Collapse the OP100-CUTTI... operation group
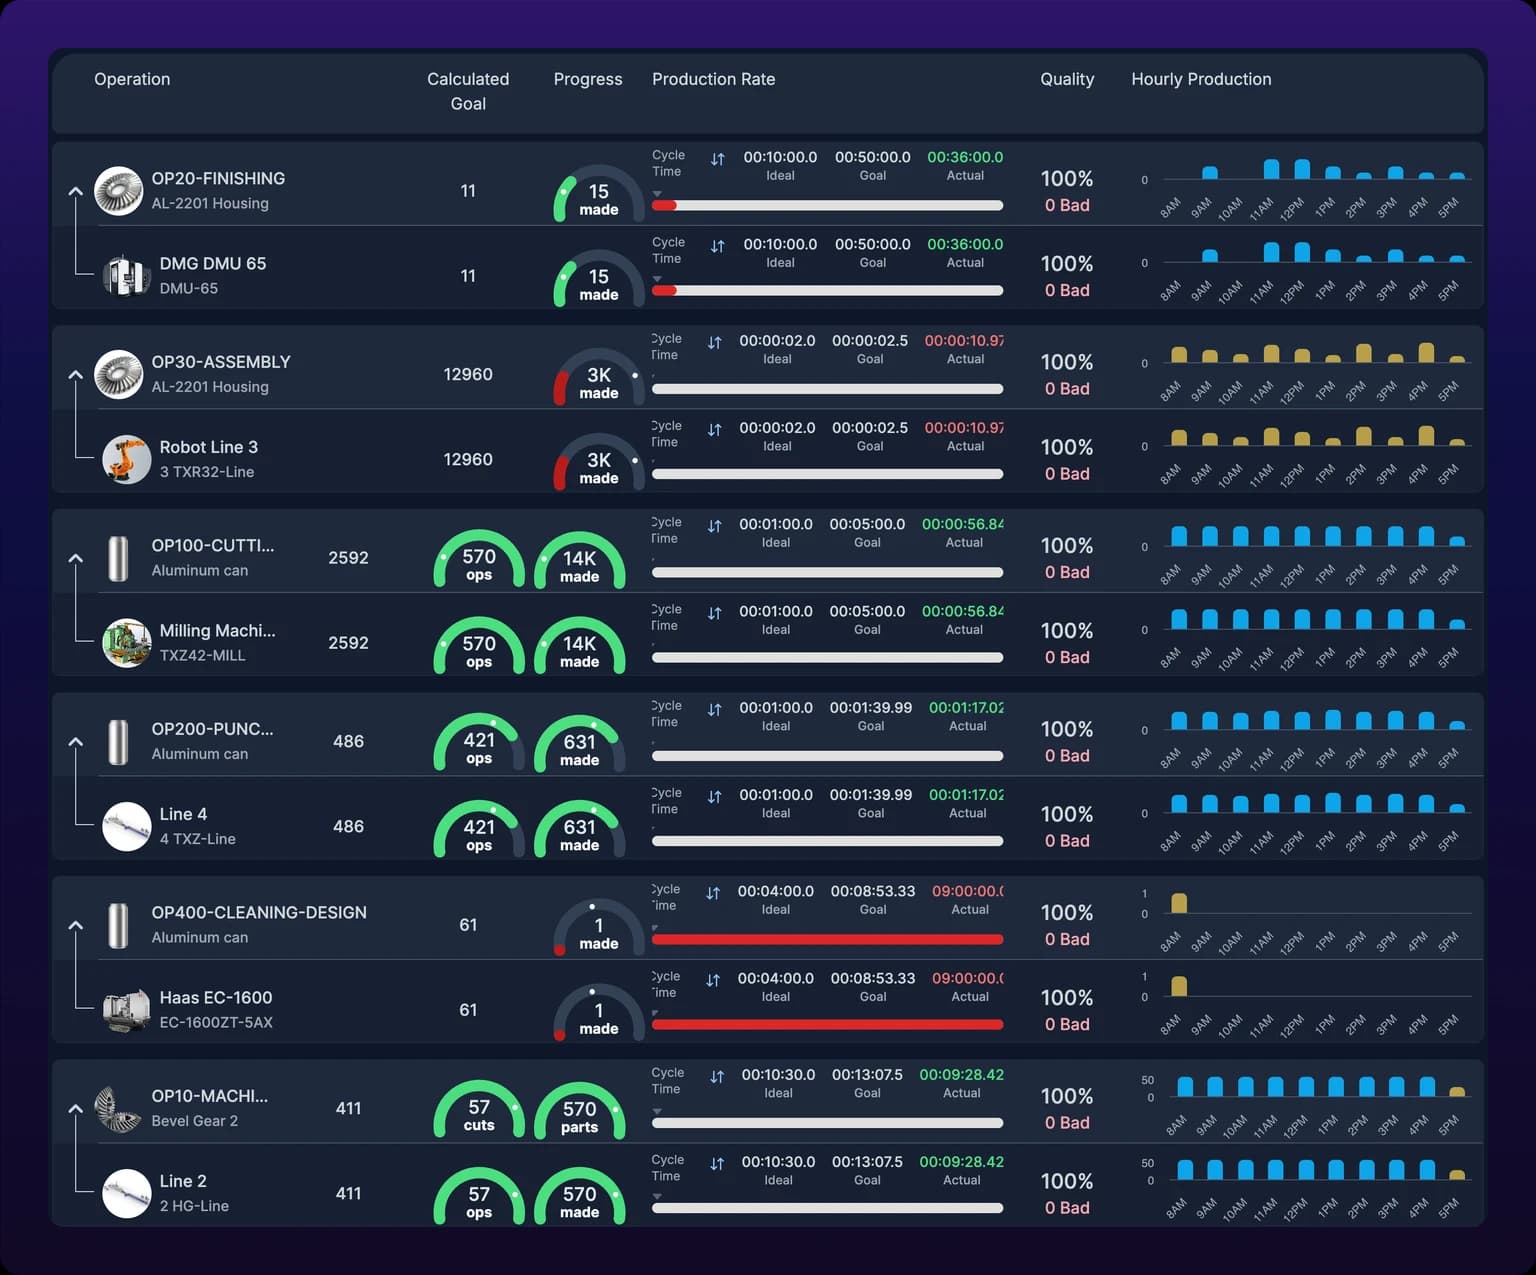Screen dimensions: 1536x1275 (x=75, y=558)
